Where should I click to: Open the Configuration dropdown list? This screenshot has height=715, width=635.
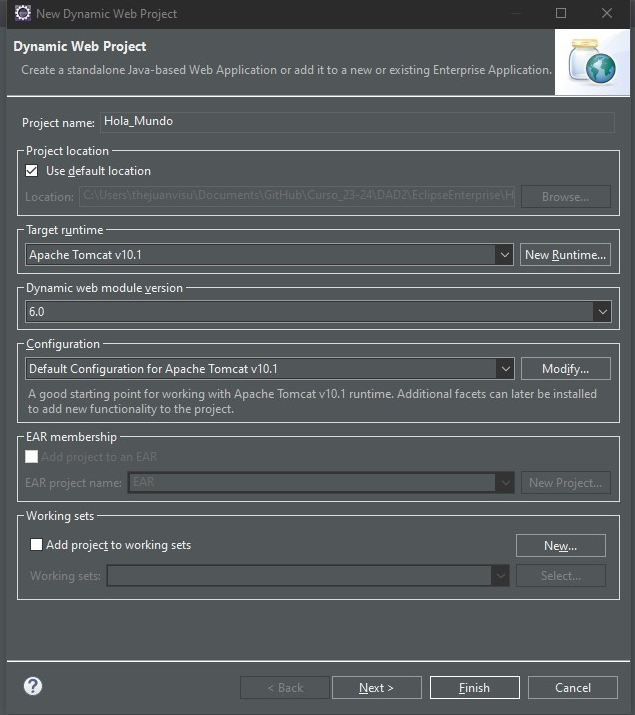pos(504,369)
